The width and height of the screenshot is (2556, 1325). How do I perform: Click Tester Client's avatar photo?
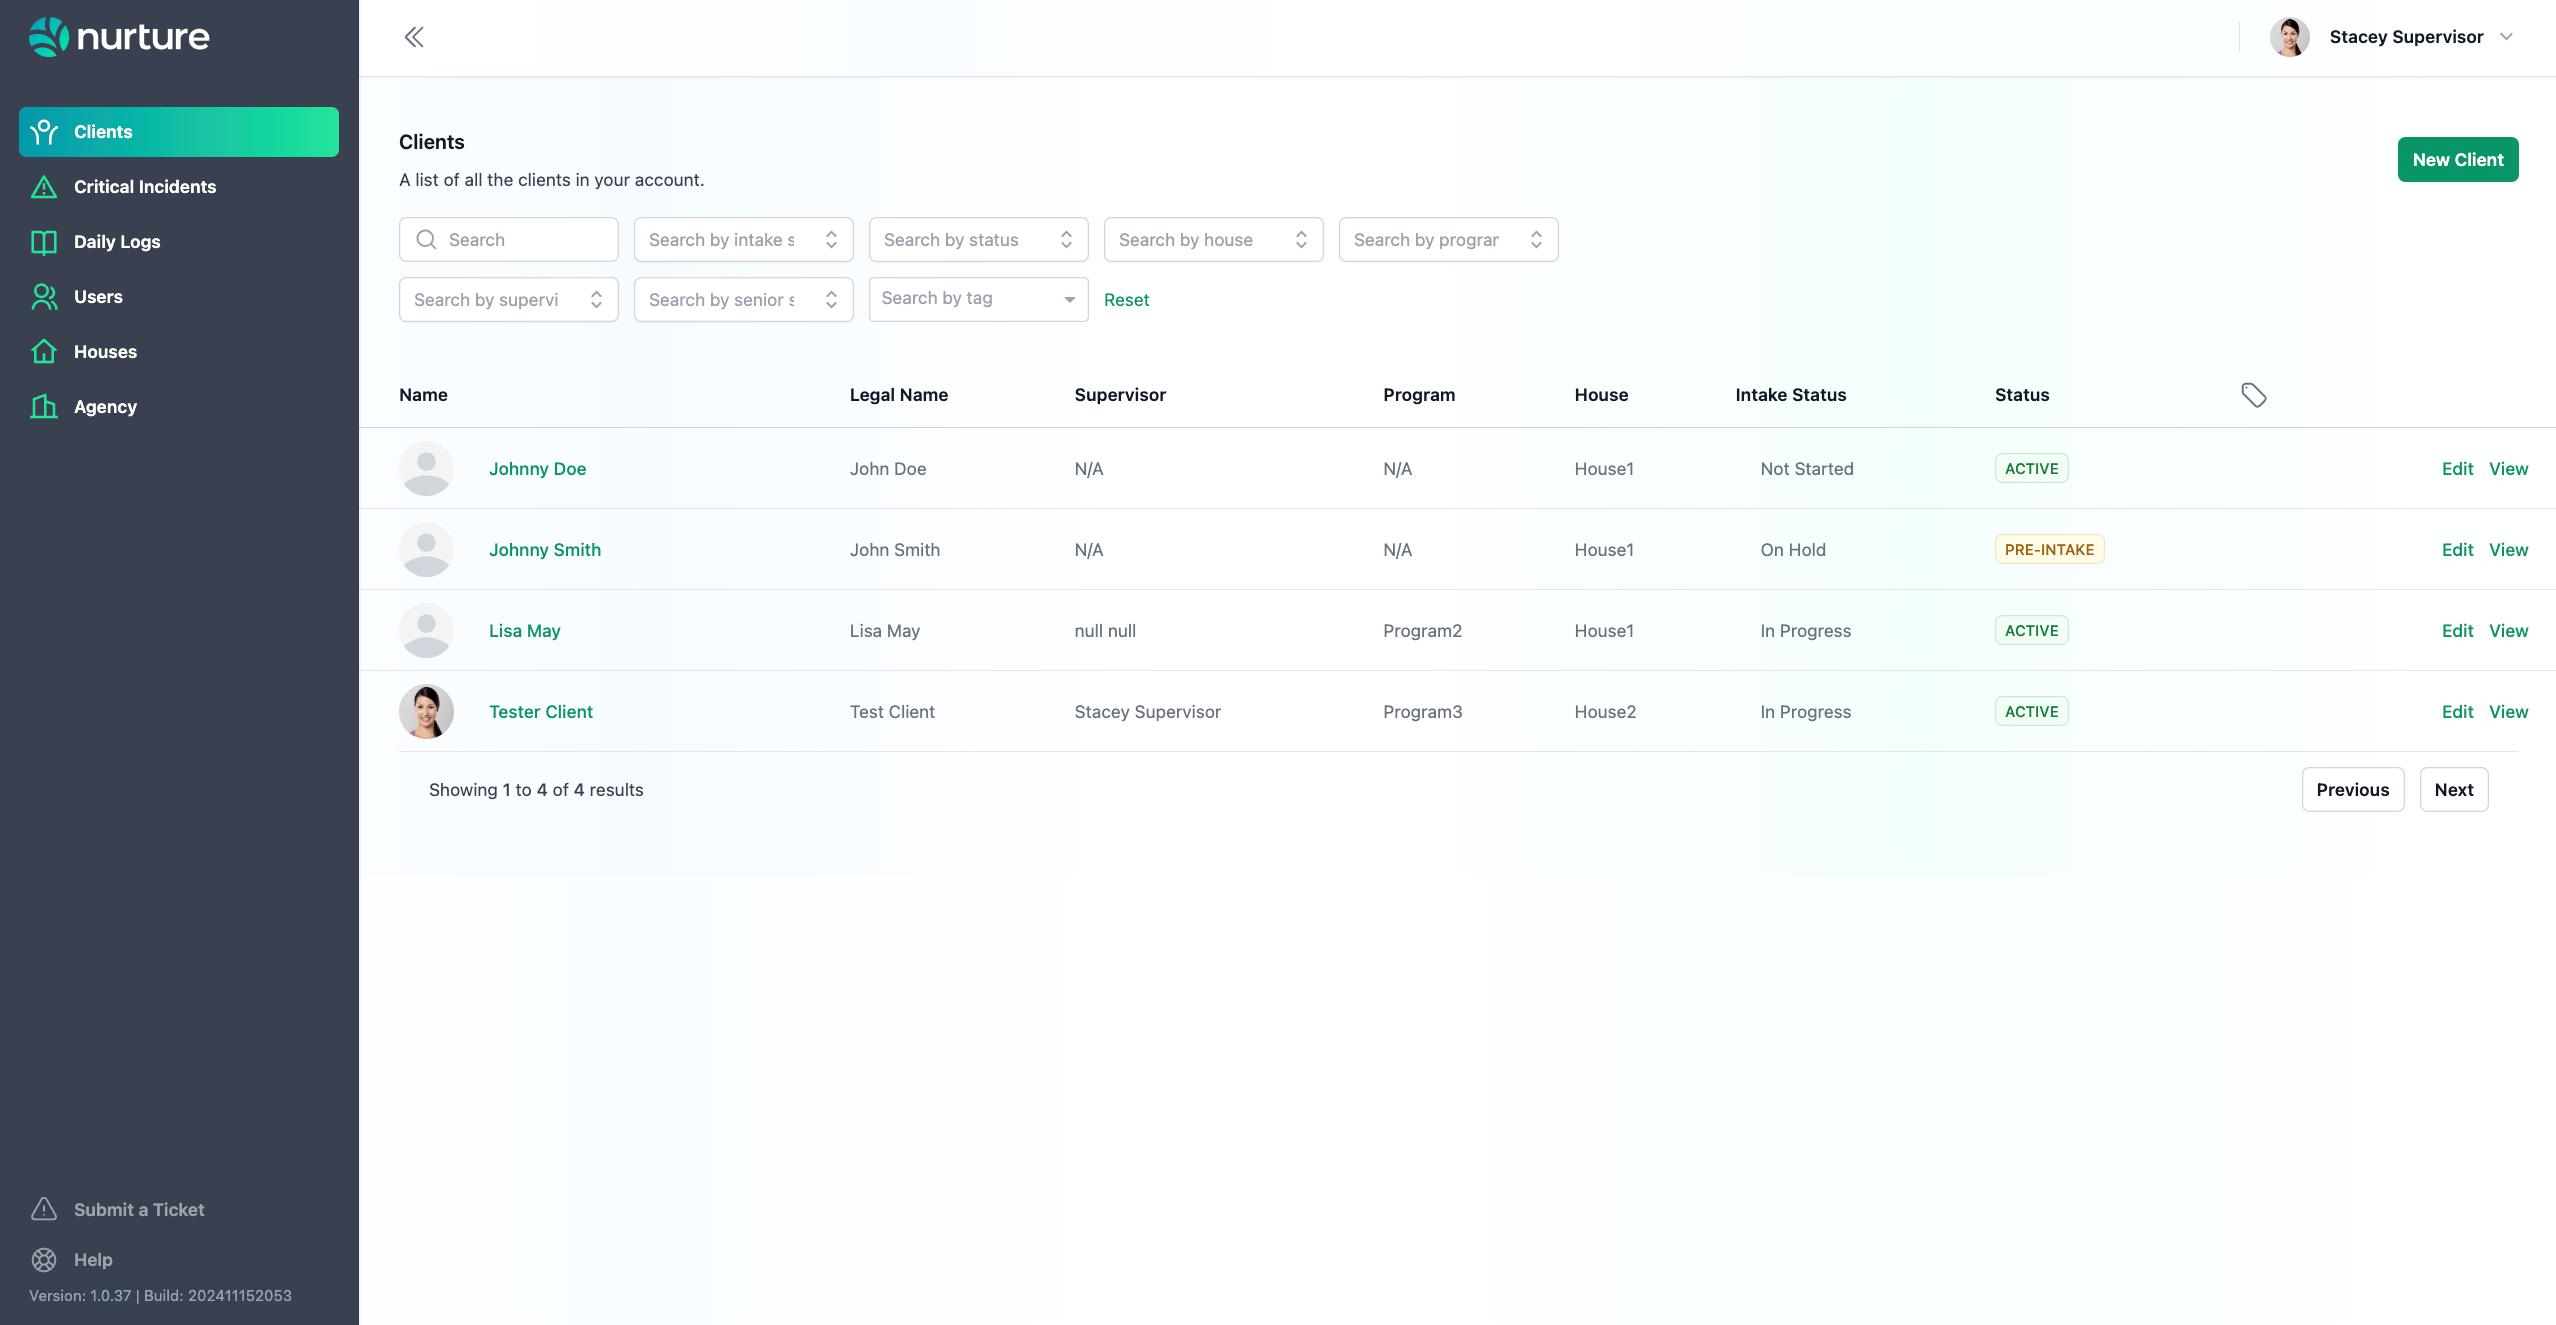click(x=426, y=712)
